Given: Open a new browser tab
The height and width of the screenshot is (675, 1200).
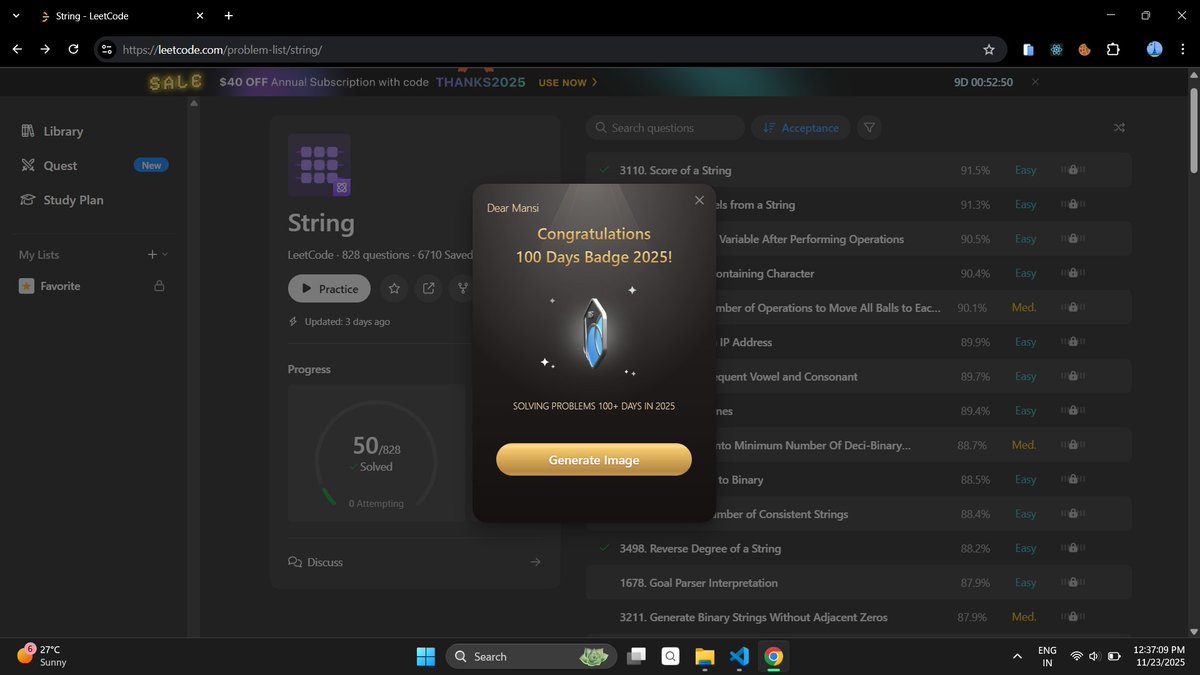Looking at the screenshot, I should pyautogui.click(x=229, y=16).
